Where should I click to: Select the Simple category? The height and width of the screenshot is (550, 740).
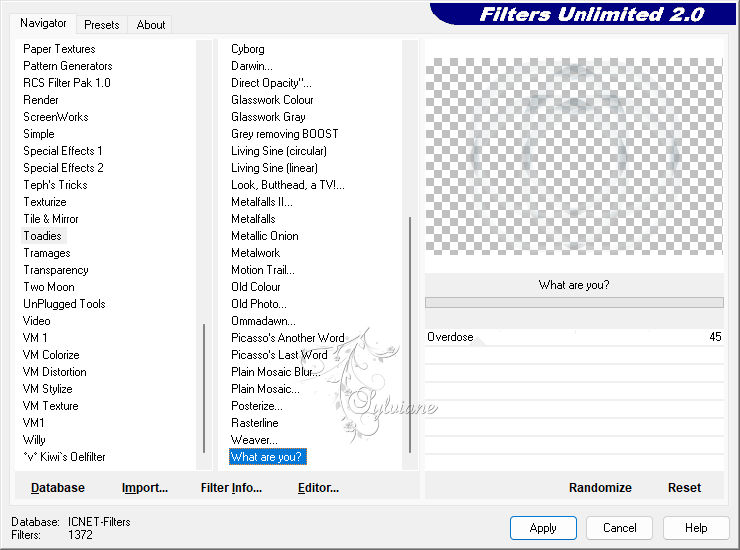39,134
